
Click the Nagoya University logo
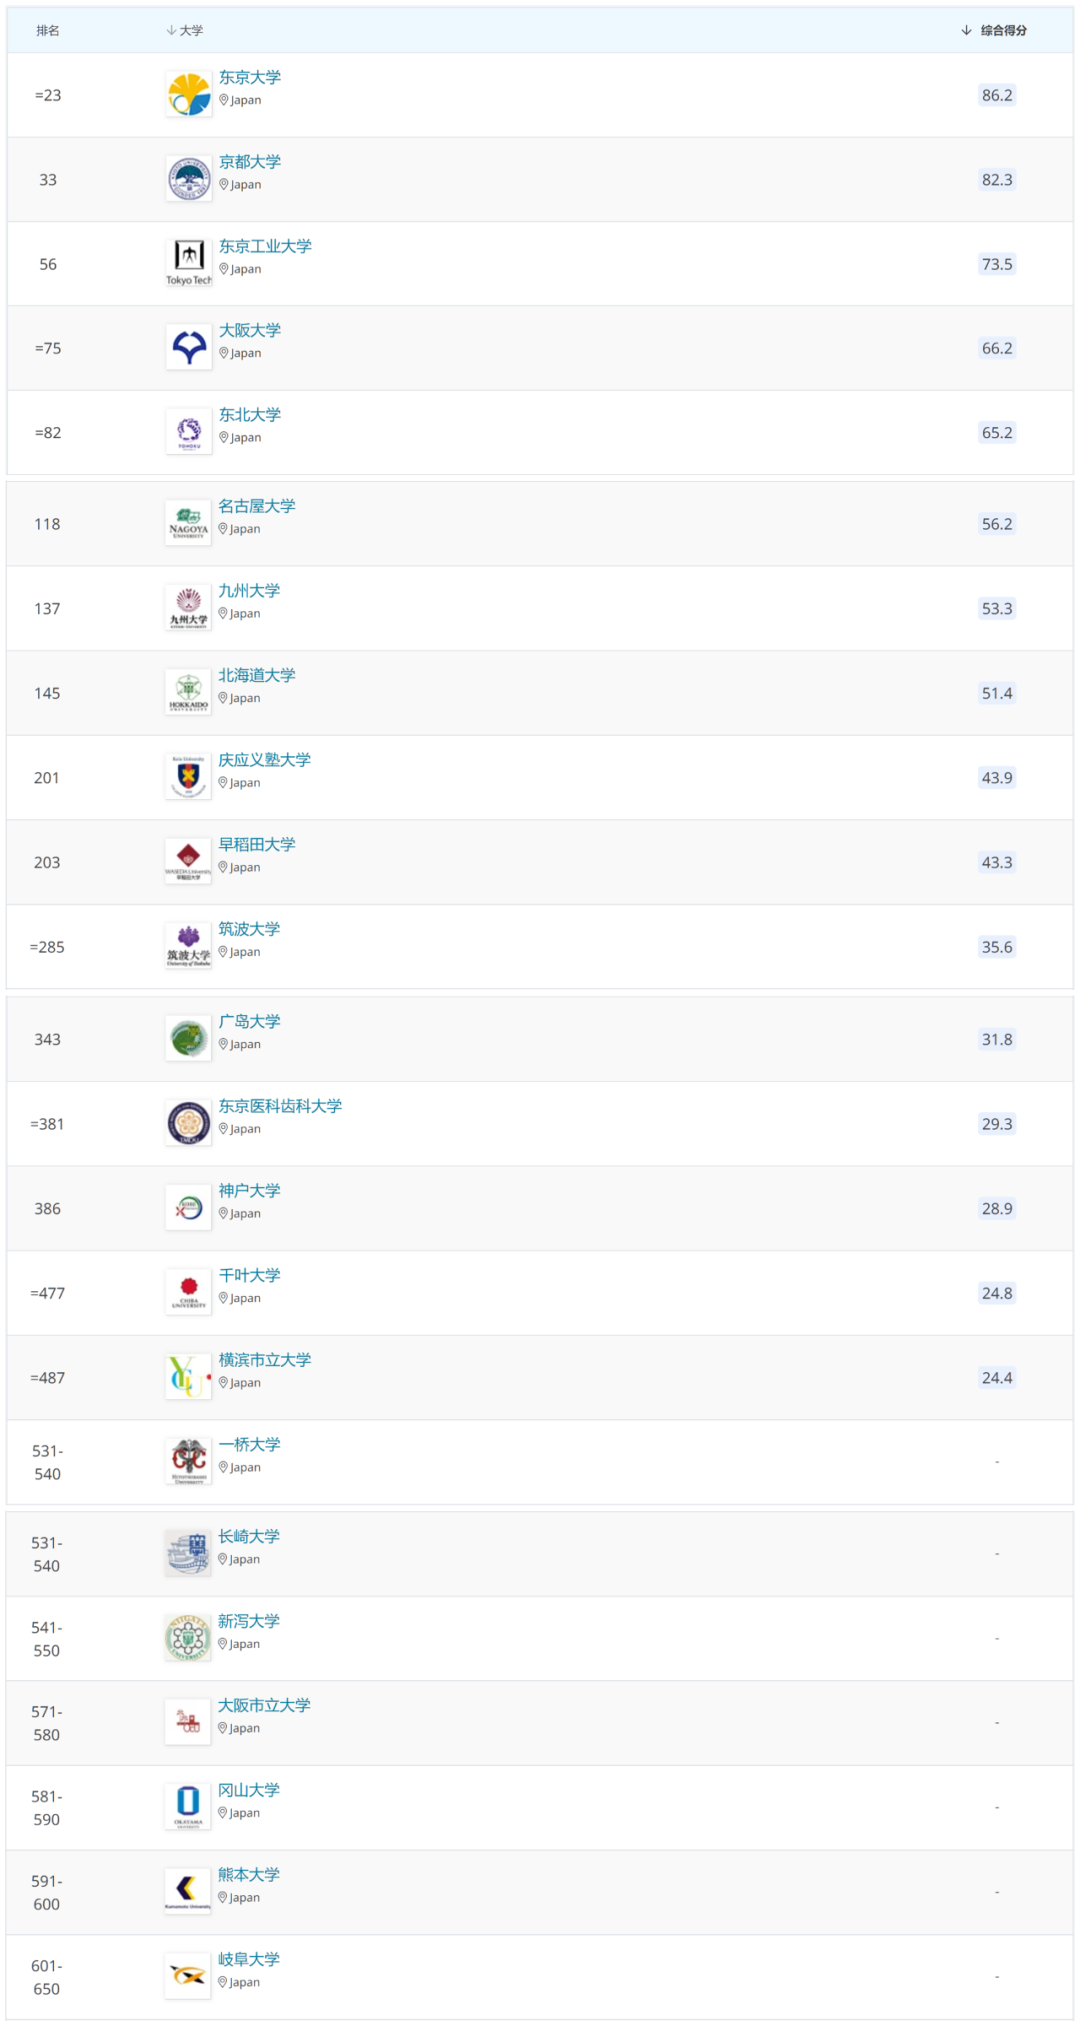pos(188,524)
